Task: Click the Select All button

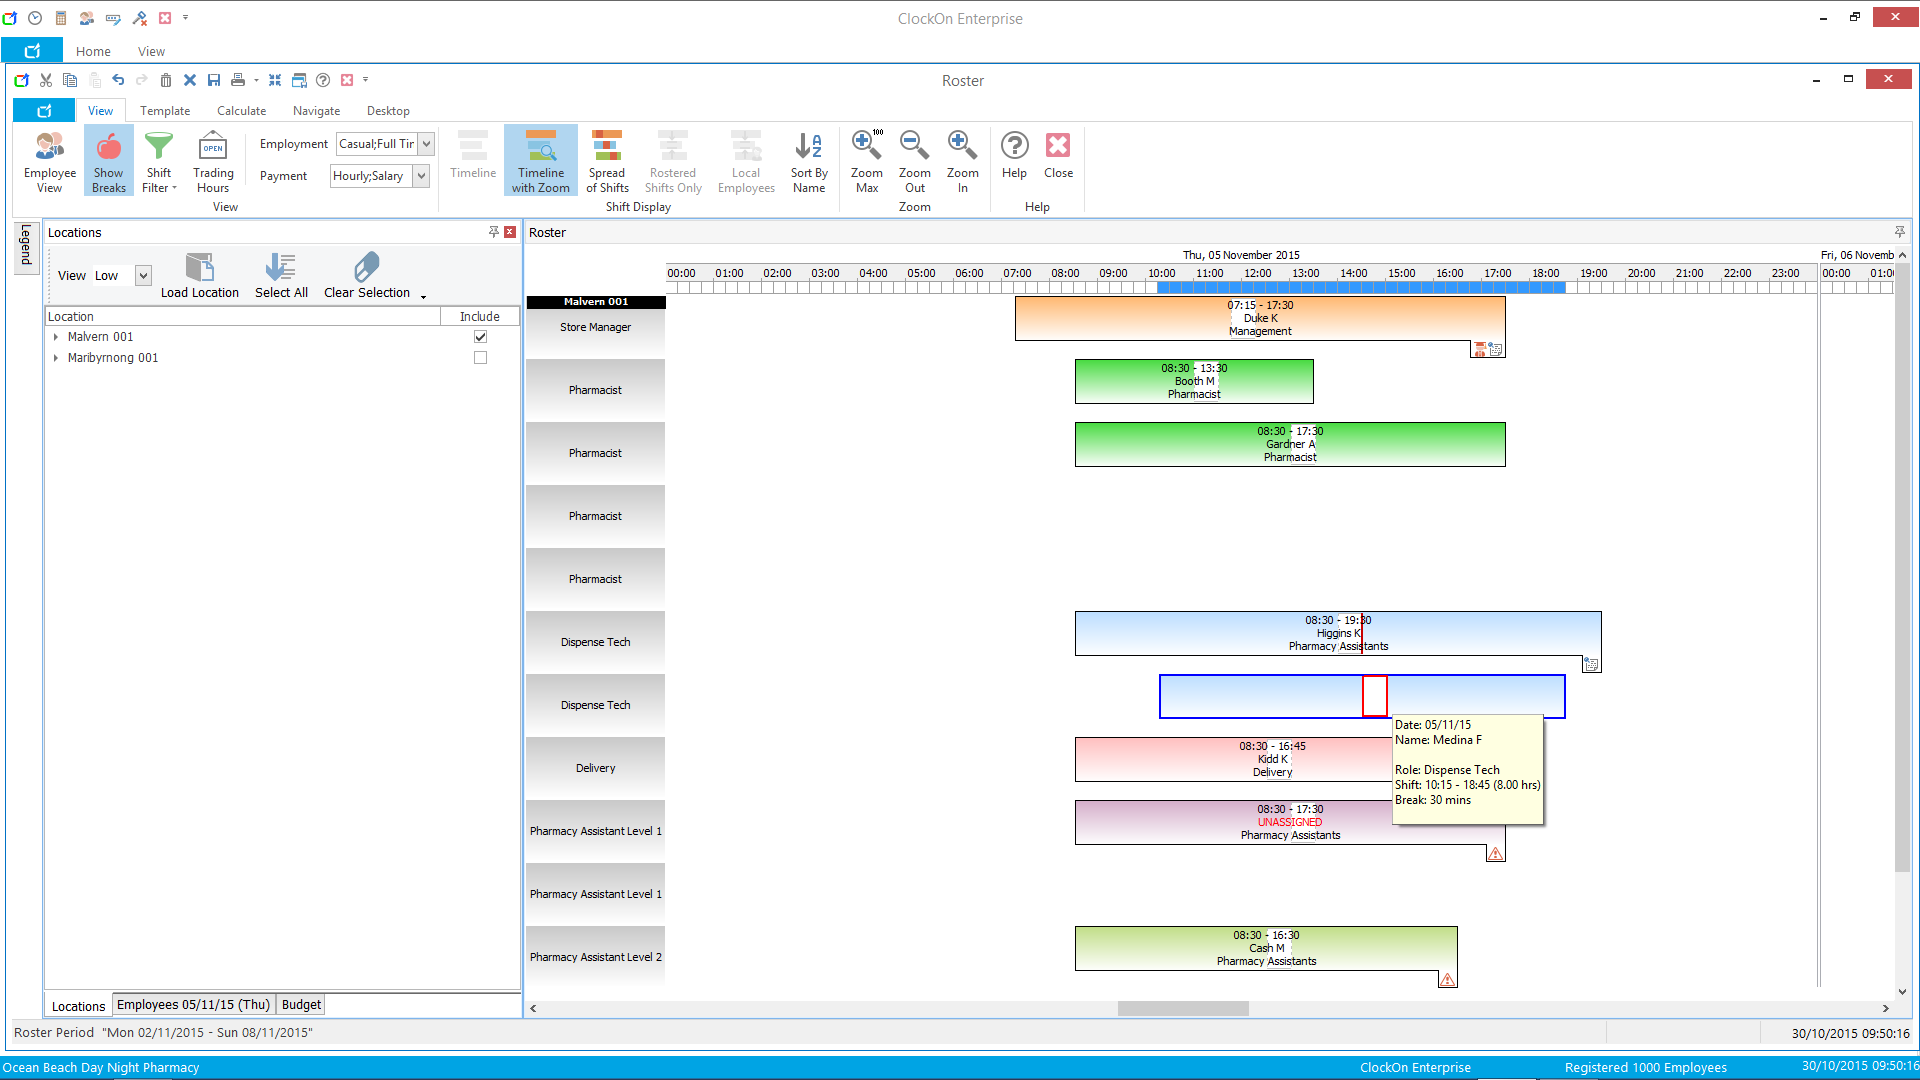Action: point(281,275)
